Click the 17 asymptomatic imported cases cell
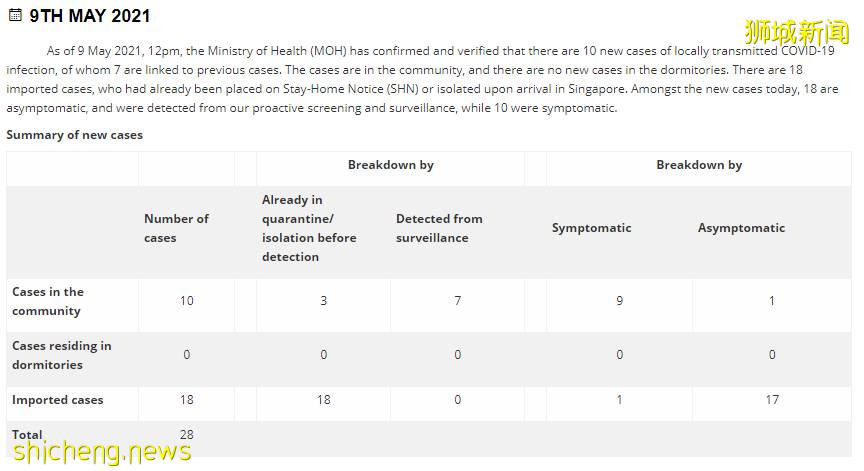Viewport: 864px width, 471px height. coord(771,400)
